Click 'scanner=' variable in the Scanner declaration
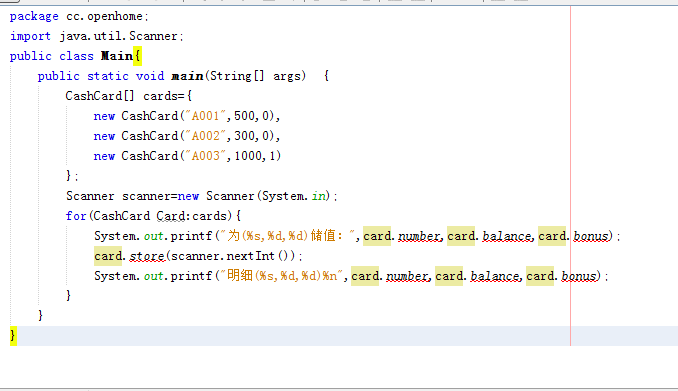This screenshot has width=678, height=391. tap(150, 196)
